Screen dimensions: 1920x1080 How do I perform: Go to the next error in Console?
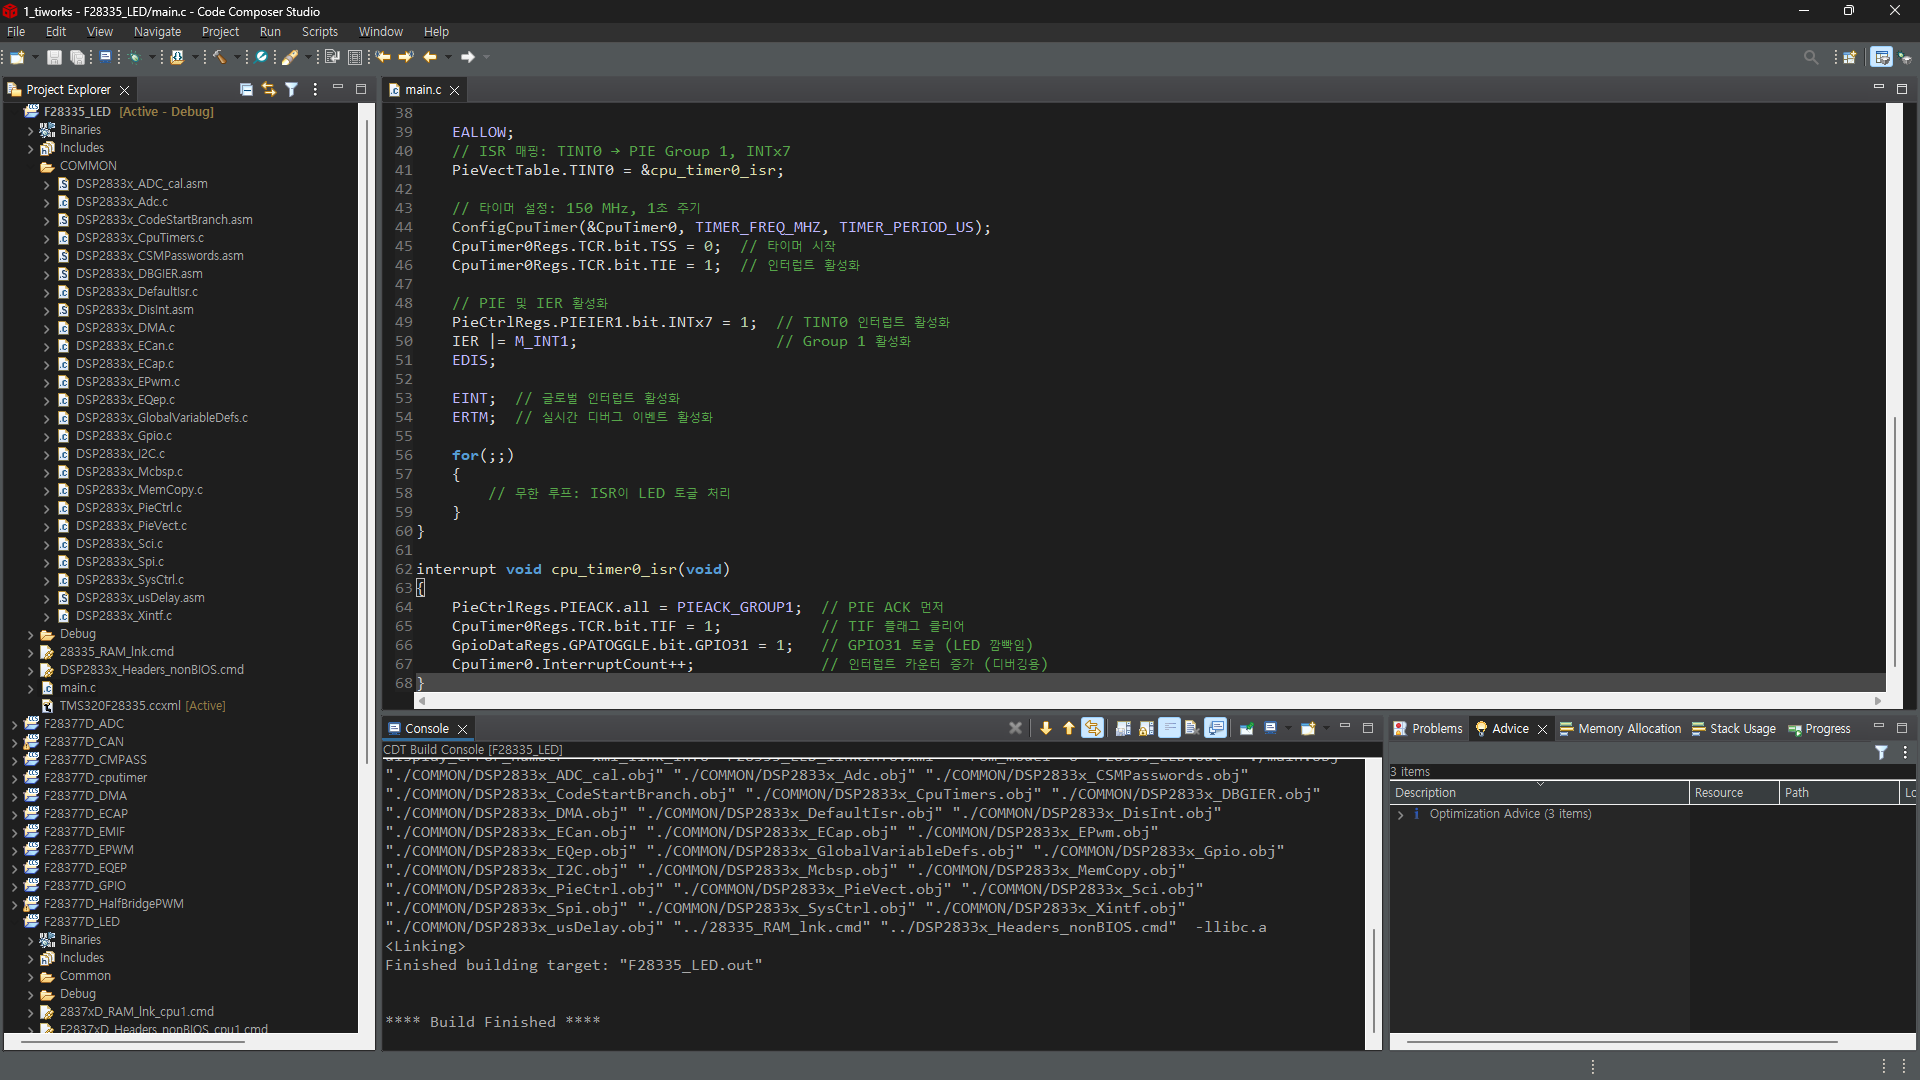pos(1046,728)
